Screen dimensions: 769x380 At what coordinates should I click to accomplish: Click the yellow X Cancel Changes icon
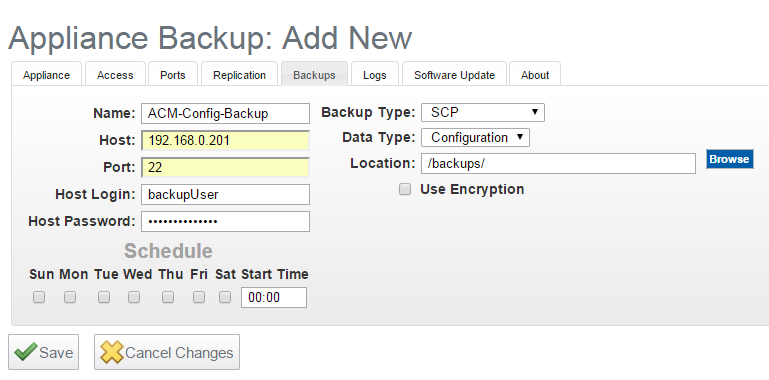pyautogui.click(x=112, y=352)
